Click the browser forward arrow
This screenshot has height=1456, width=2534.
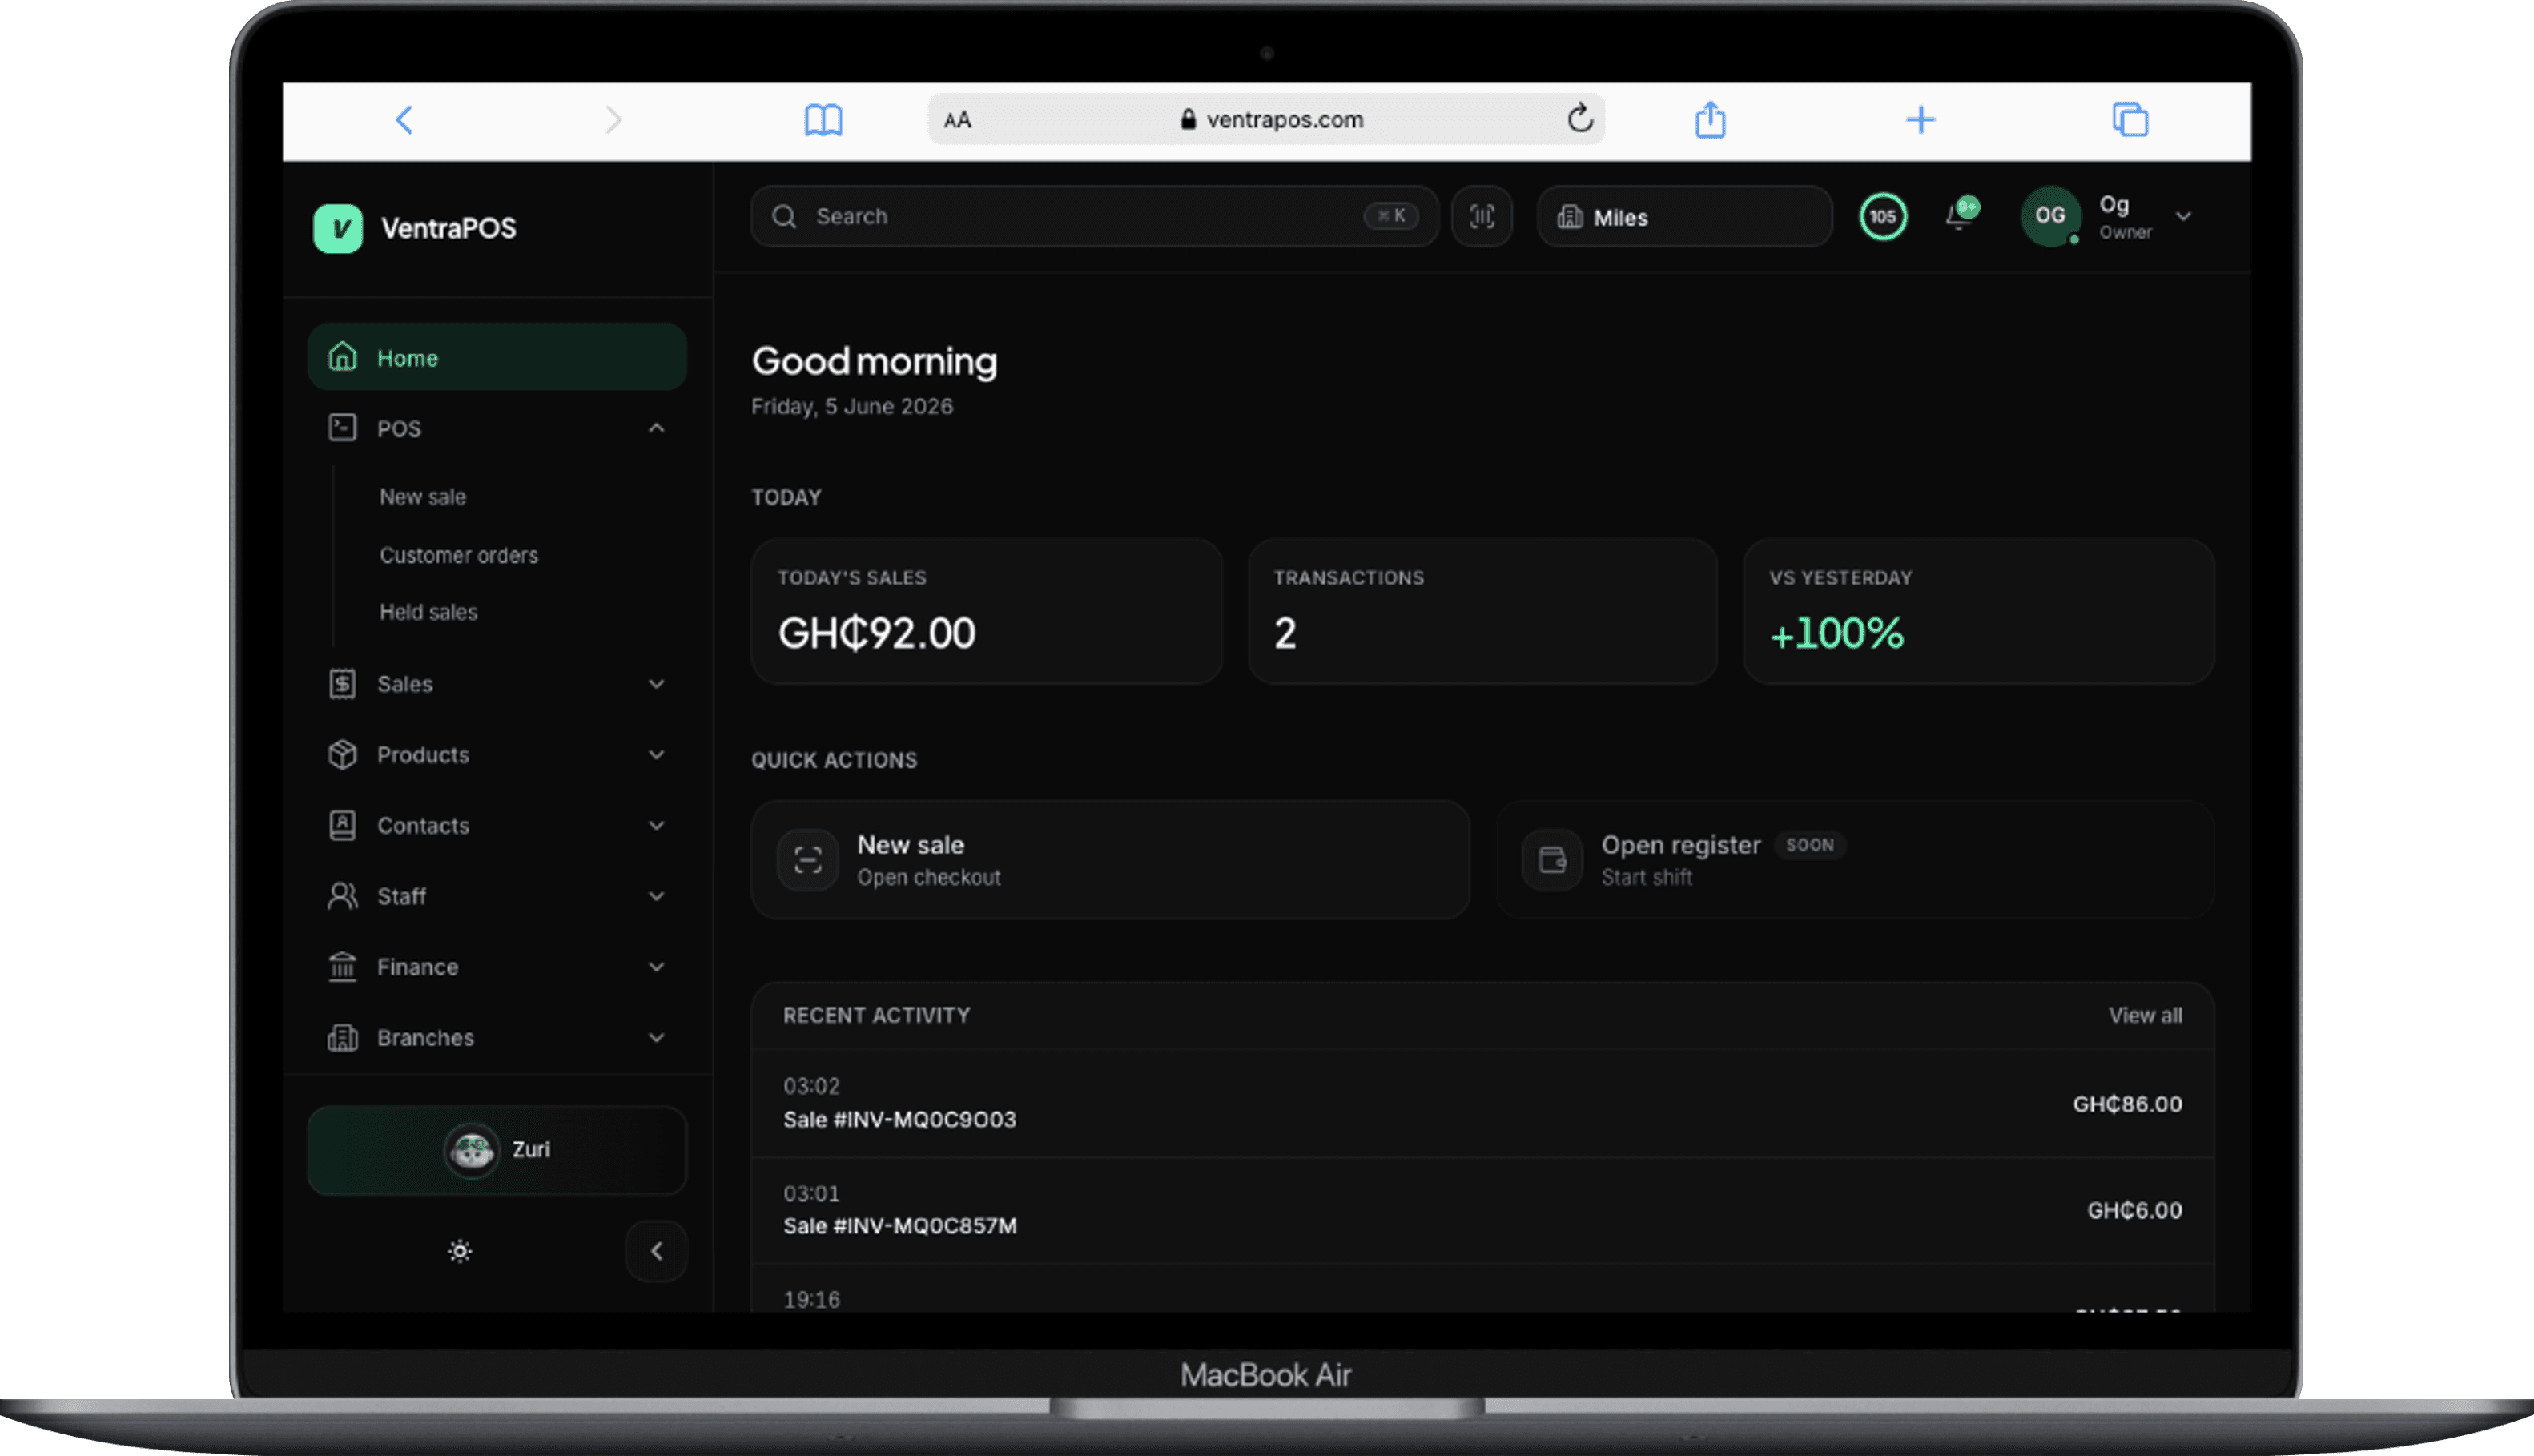pyautogui.click(x=614, y=120)
